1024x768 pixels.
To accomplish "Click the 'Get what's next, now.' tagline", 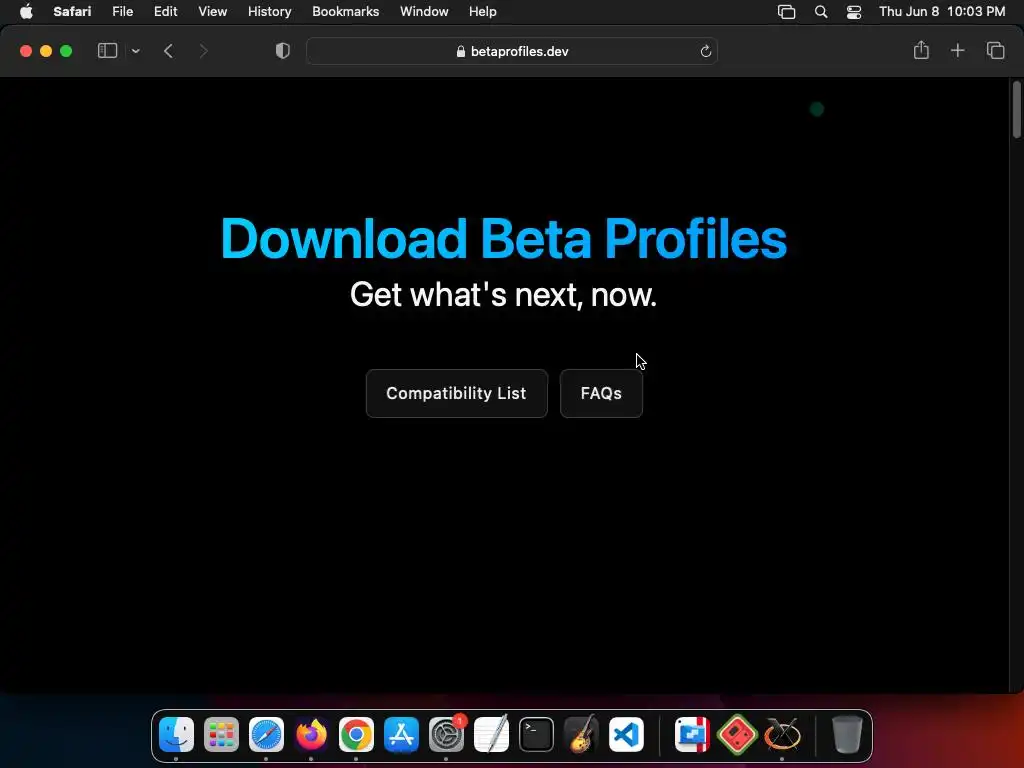I will click(504, 295).
